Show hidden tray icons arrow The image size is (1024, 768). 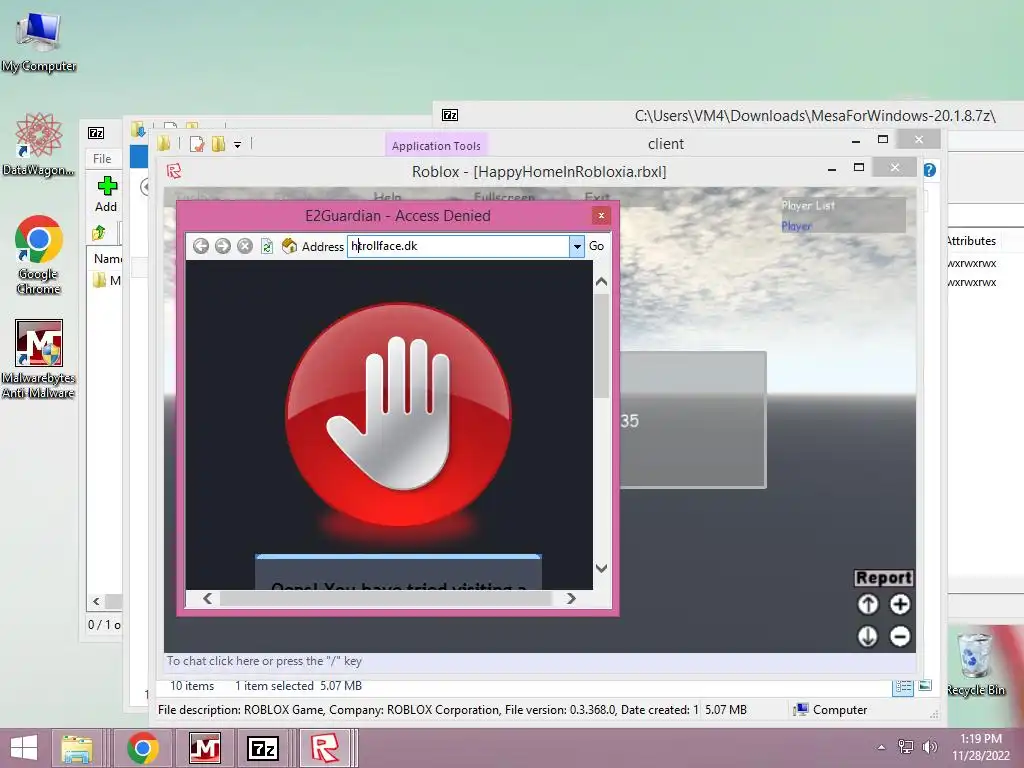click(x=881, y=747)
